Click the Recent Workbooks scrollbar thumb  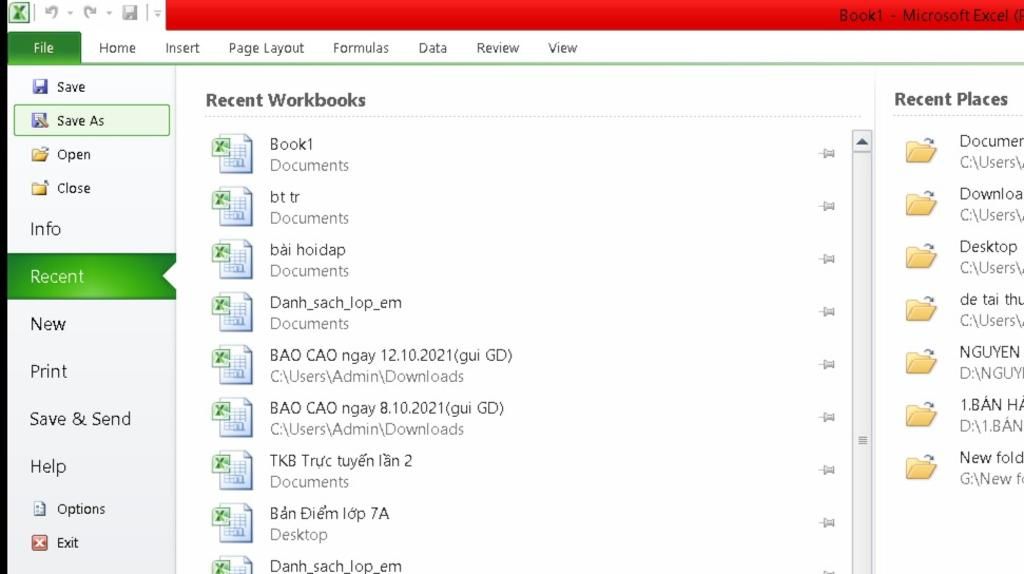862,440
